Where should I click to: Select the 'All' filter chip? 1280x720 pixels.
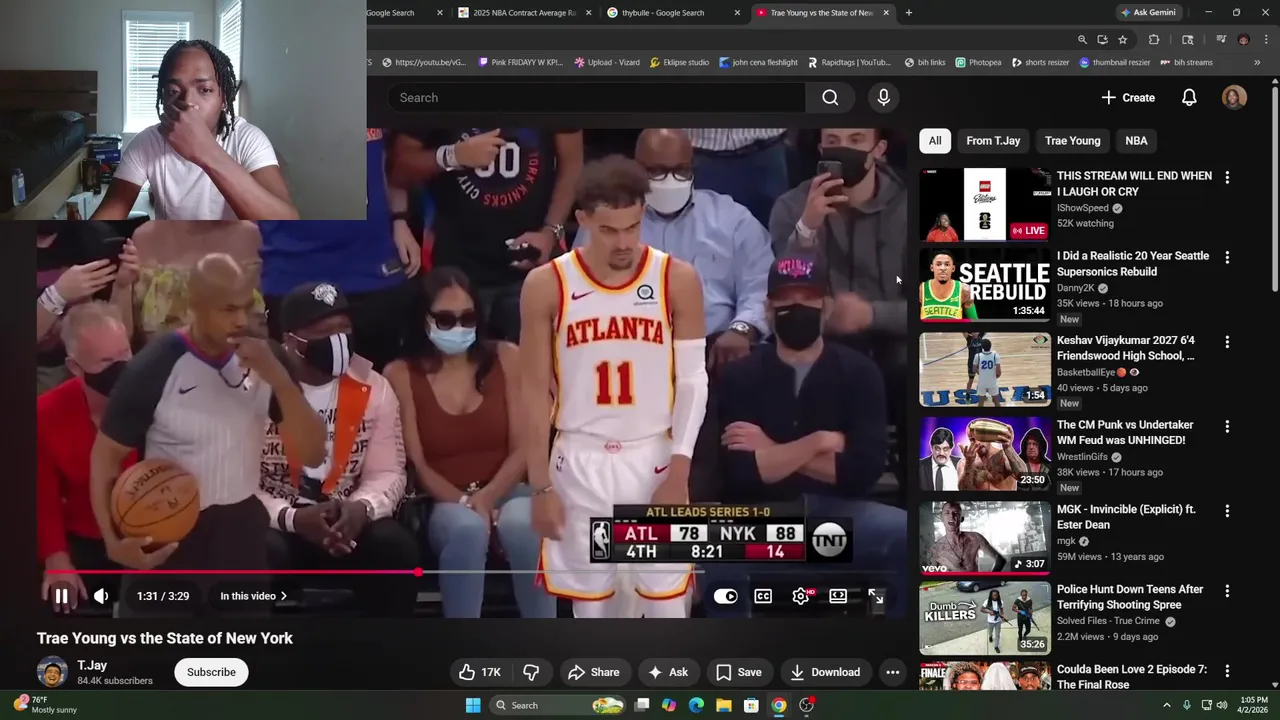[935, 141]
